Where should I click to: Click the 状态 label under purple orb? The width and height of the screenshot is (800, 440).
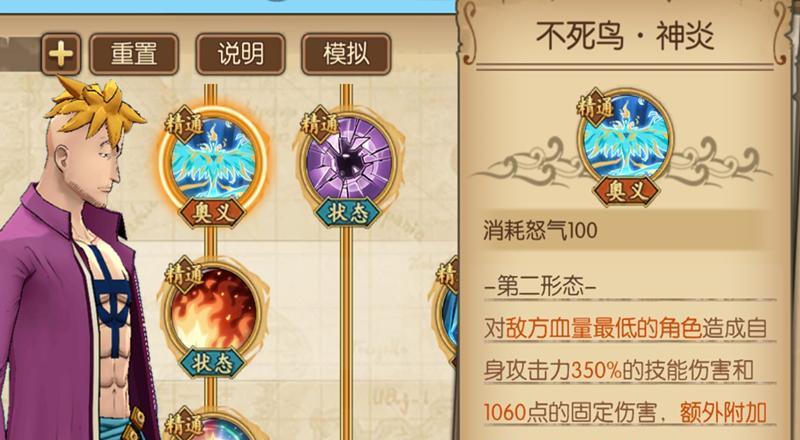[348, 211]
